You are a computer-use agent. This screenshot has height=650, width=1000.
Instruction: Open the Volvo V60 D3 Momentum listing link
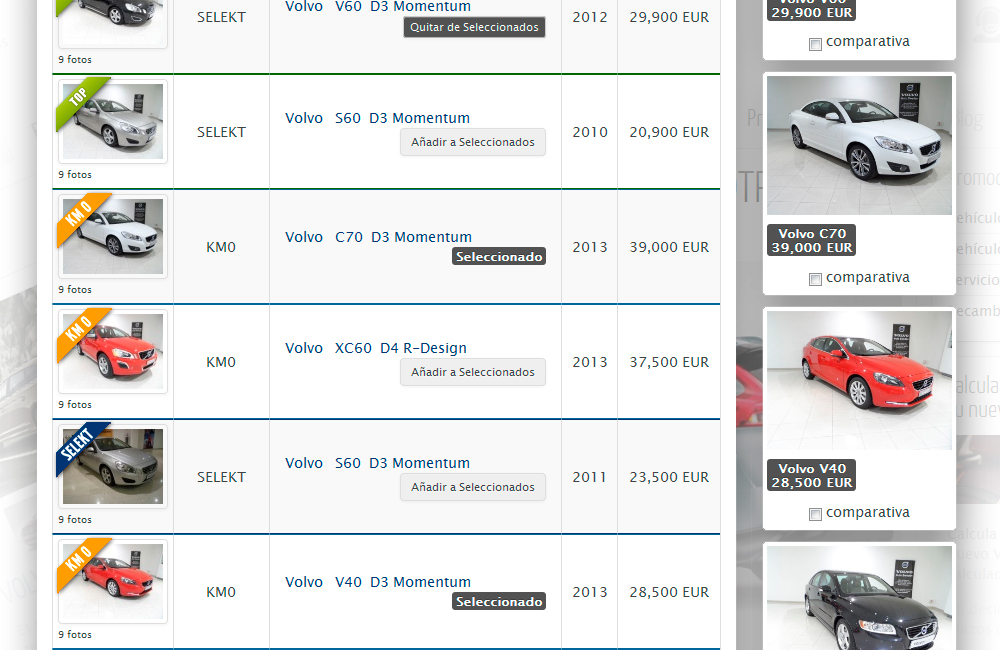tap(378, 6)
